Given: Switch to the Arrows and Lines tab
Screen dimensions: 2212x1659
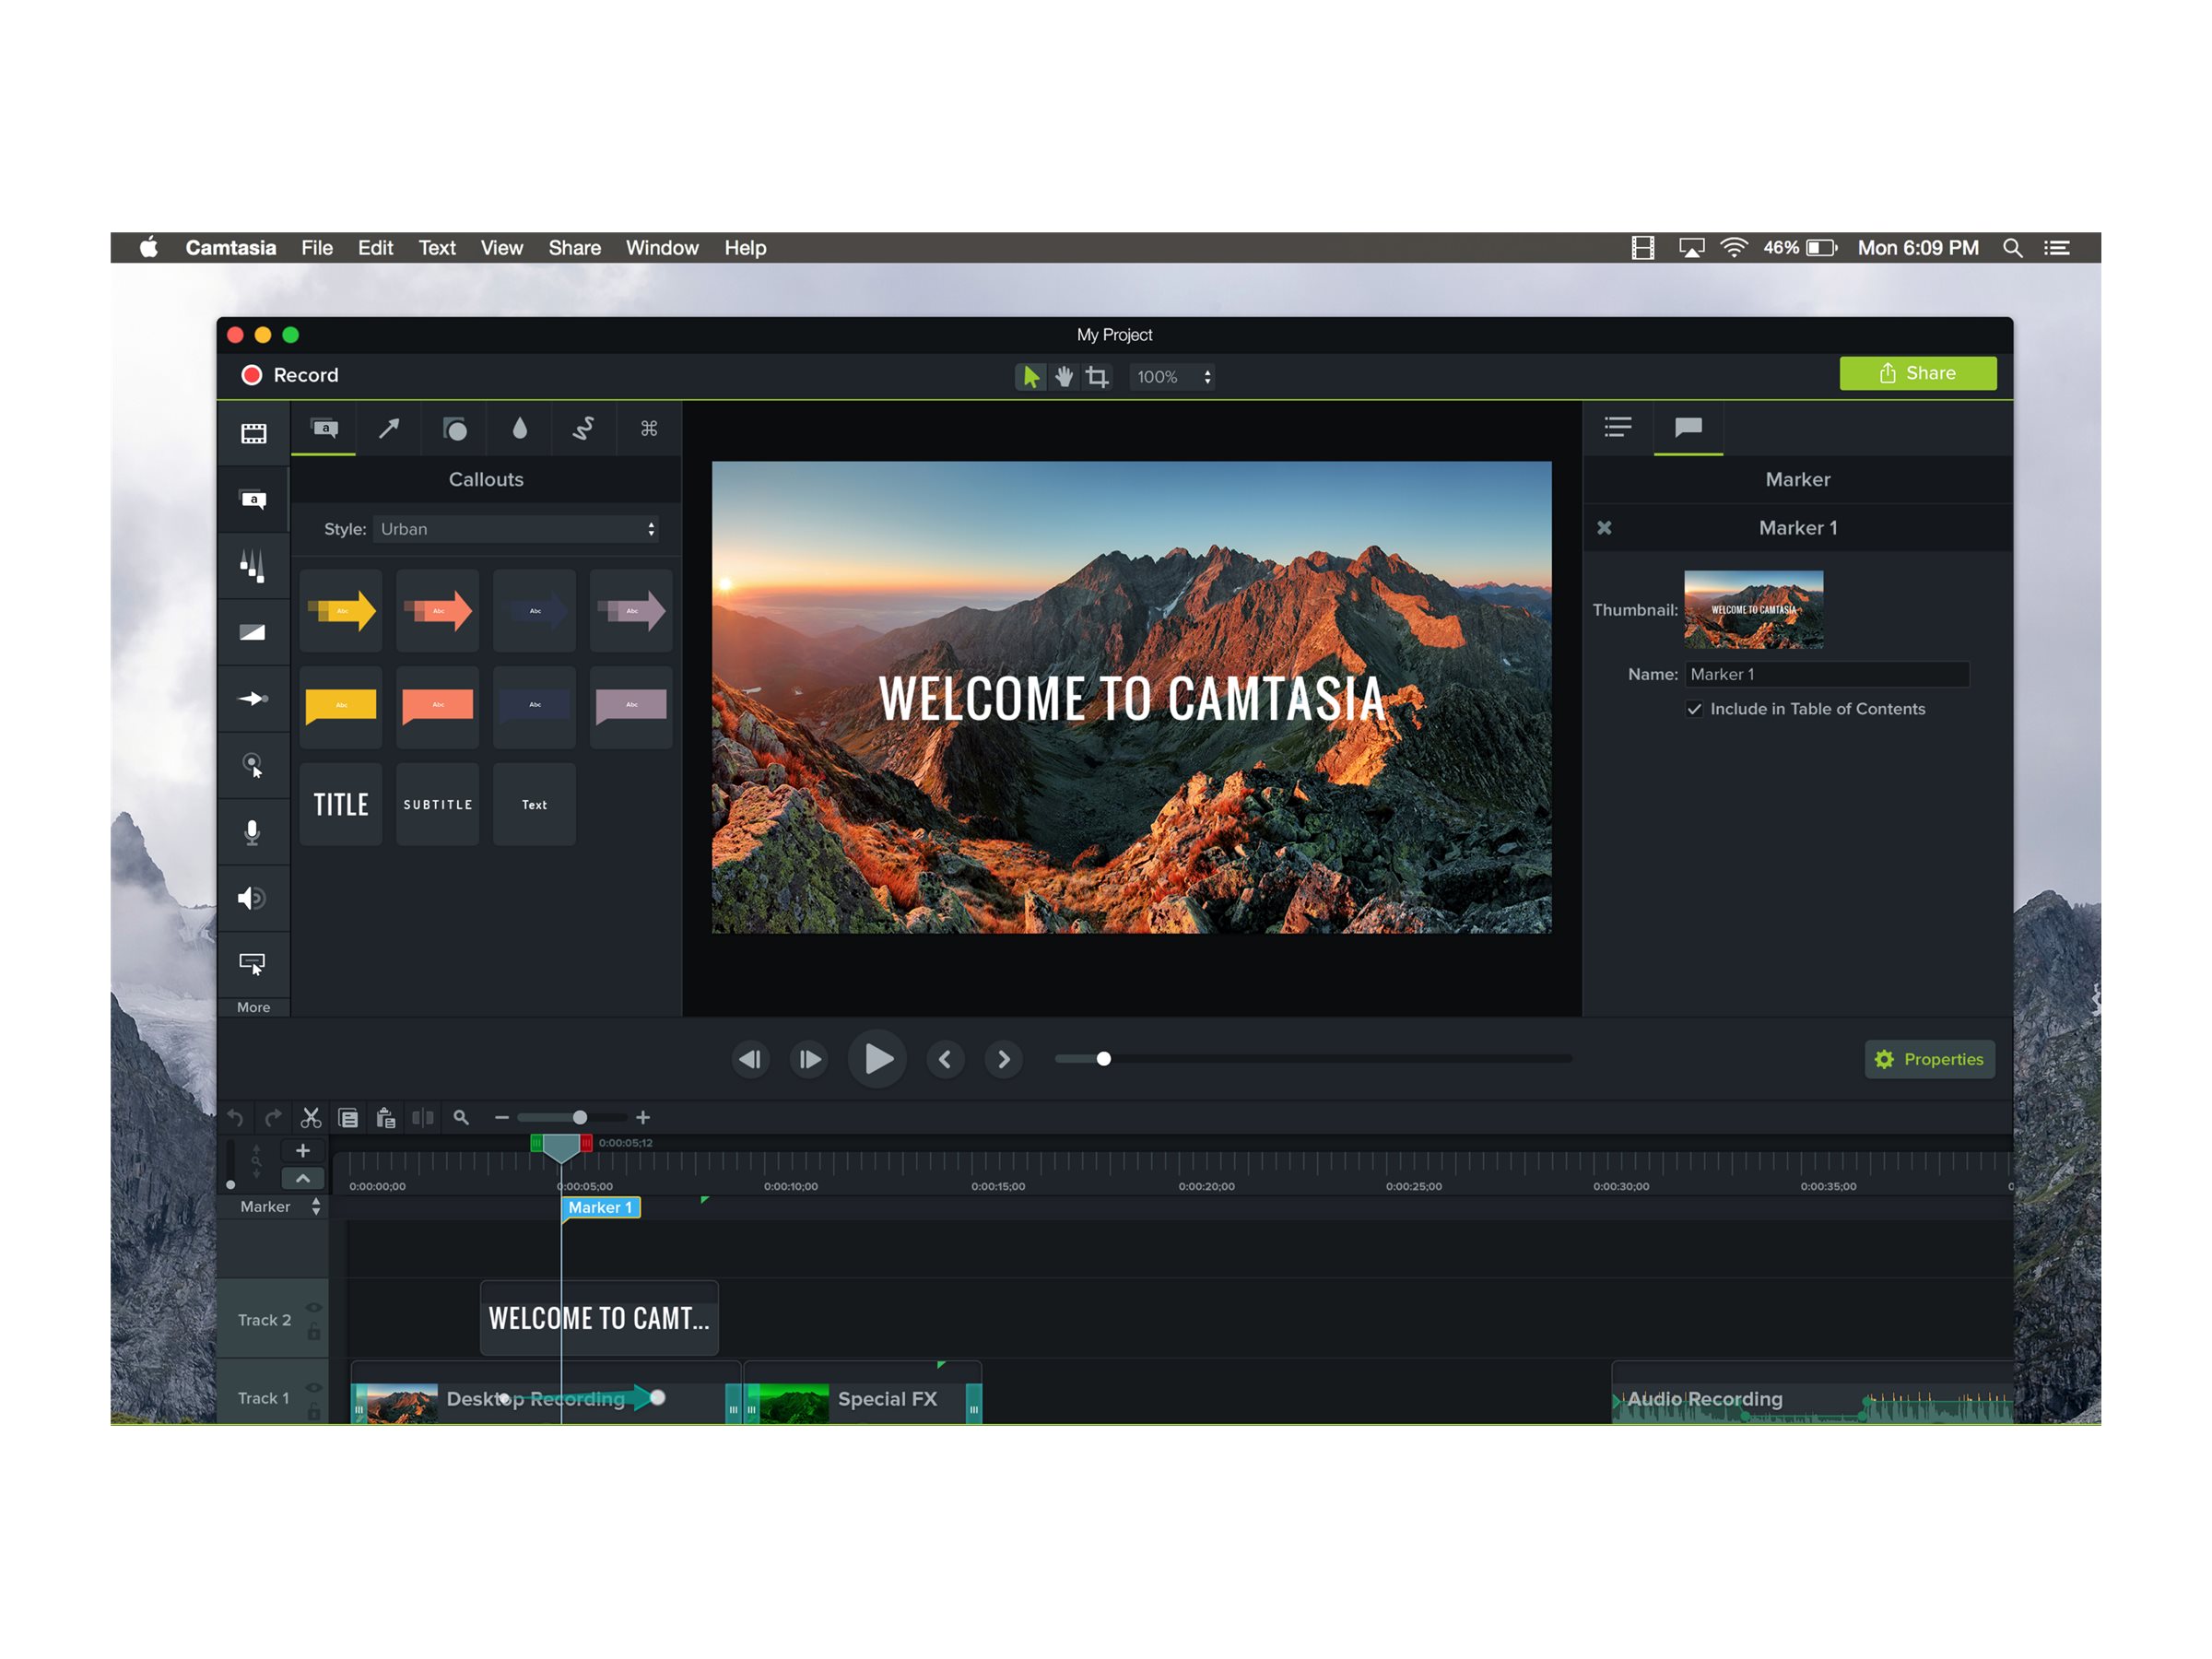Looking at the screenshot, I should [389, 429].
